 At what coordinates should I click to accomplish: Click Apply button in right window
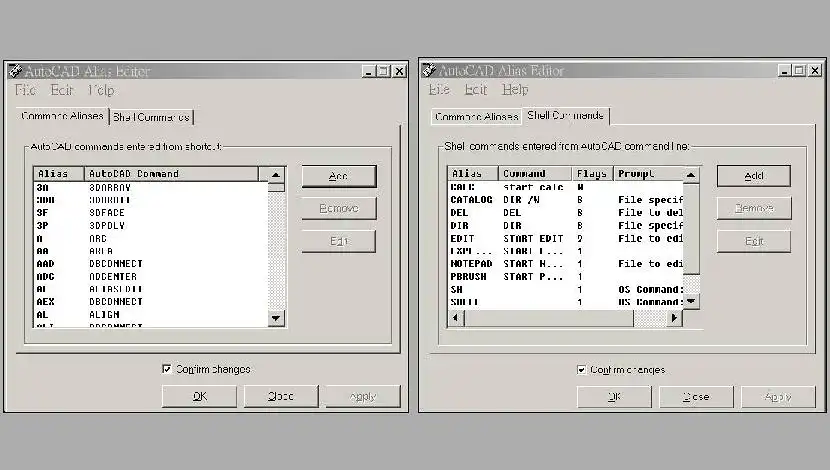[x=778, y=396]
